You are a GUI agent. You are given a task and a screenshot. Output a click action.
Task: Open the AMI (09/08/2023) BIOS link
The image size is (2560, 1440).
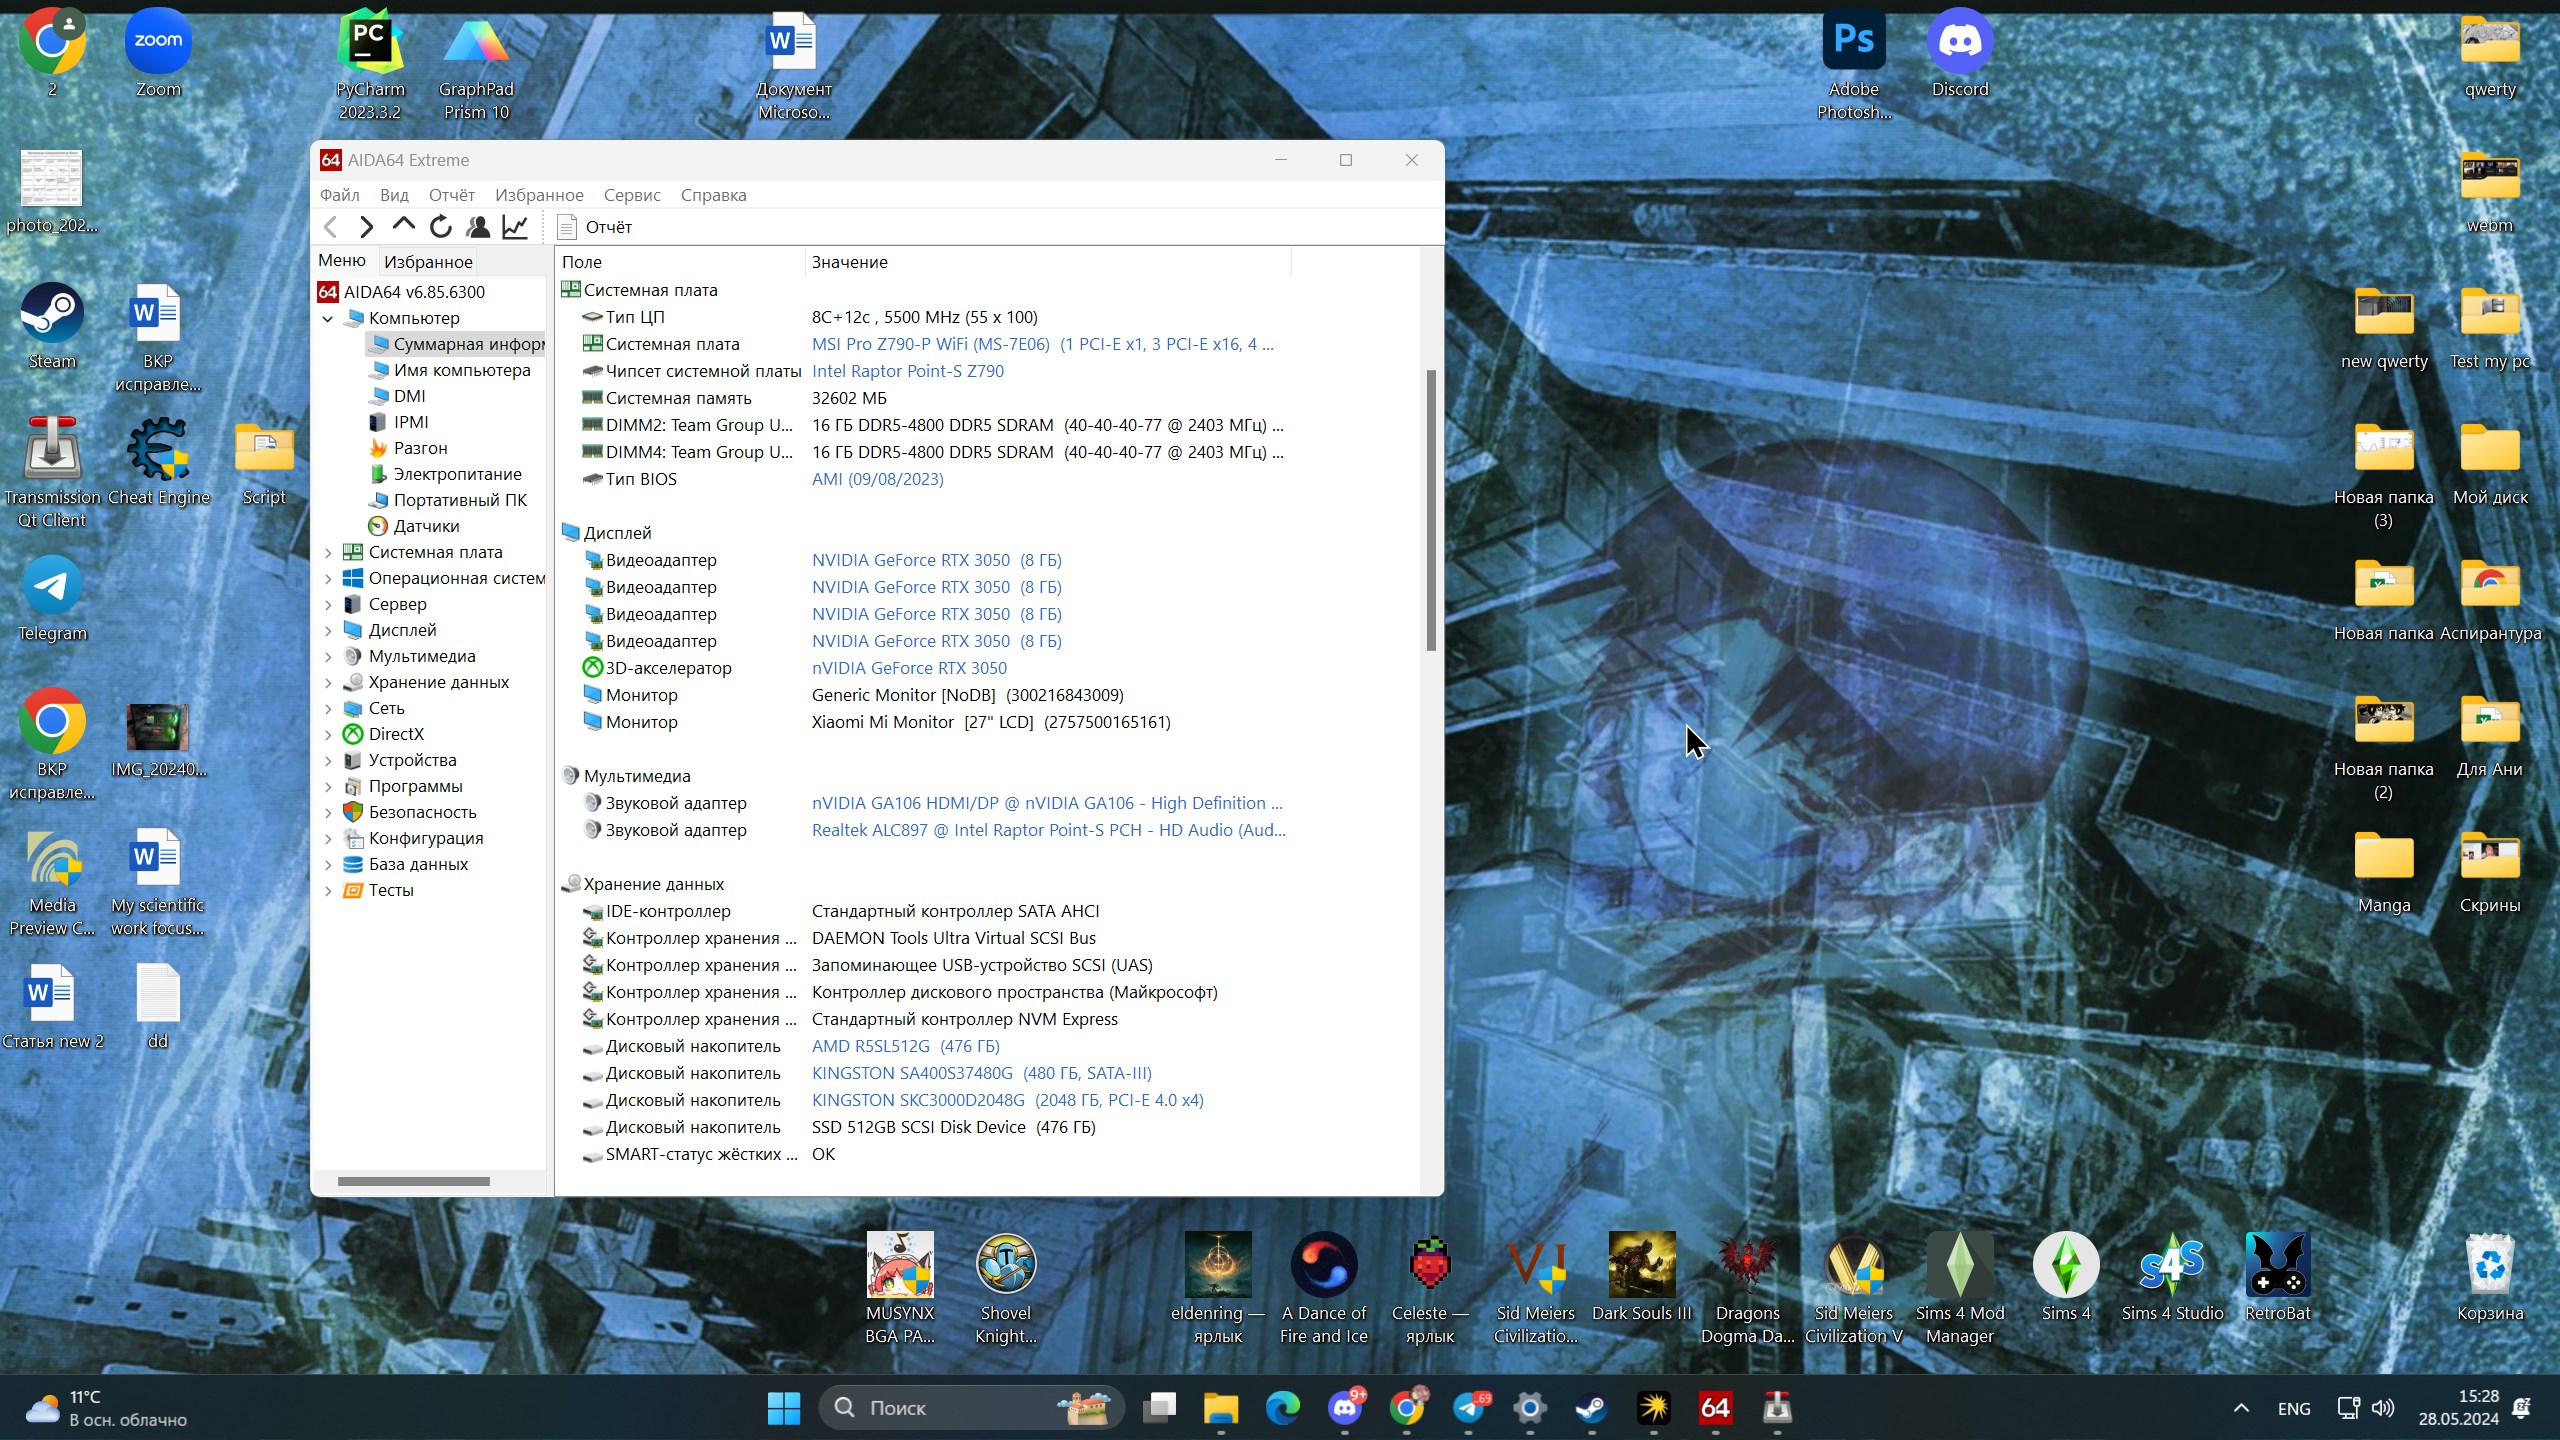pyautogui.click(x=877, y=479)
